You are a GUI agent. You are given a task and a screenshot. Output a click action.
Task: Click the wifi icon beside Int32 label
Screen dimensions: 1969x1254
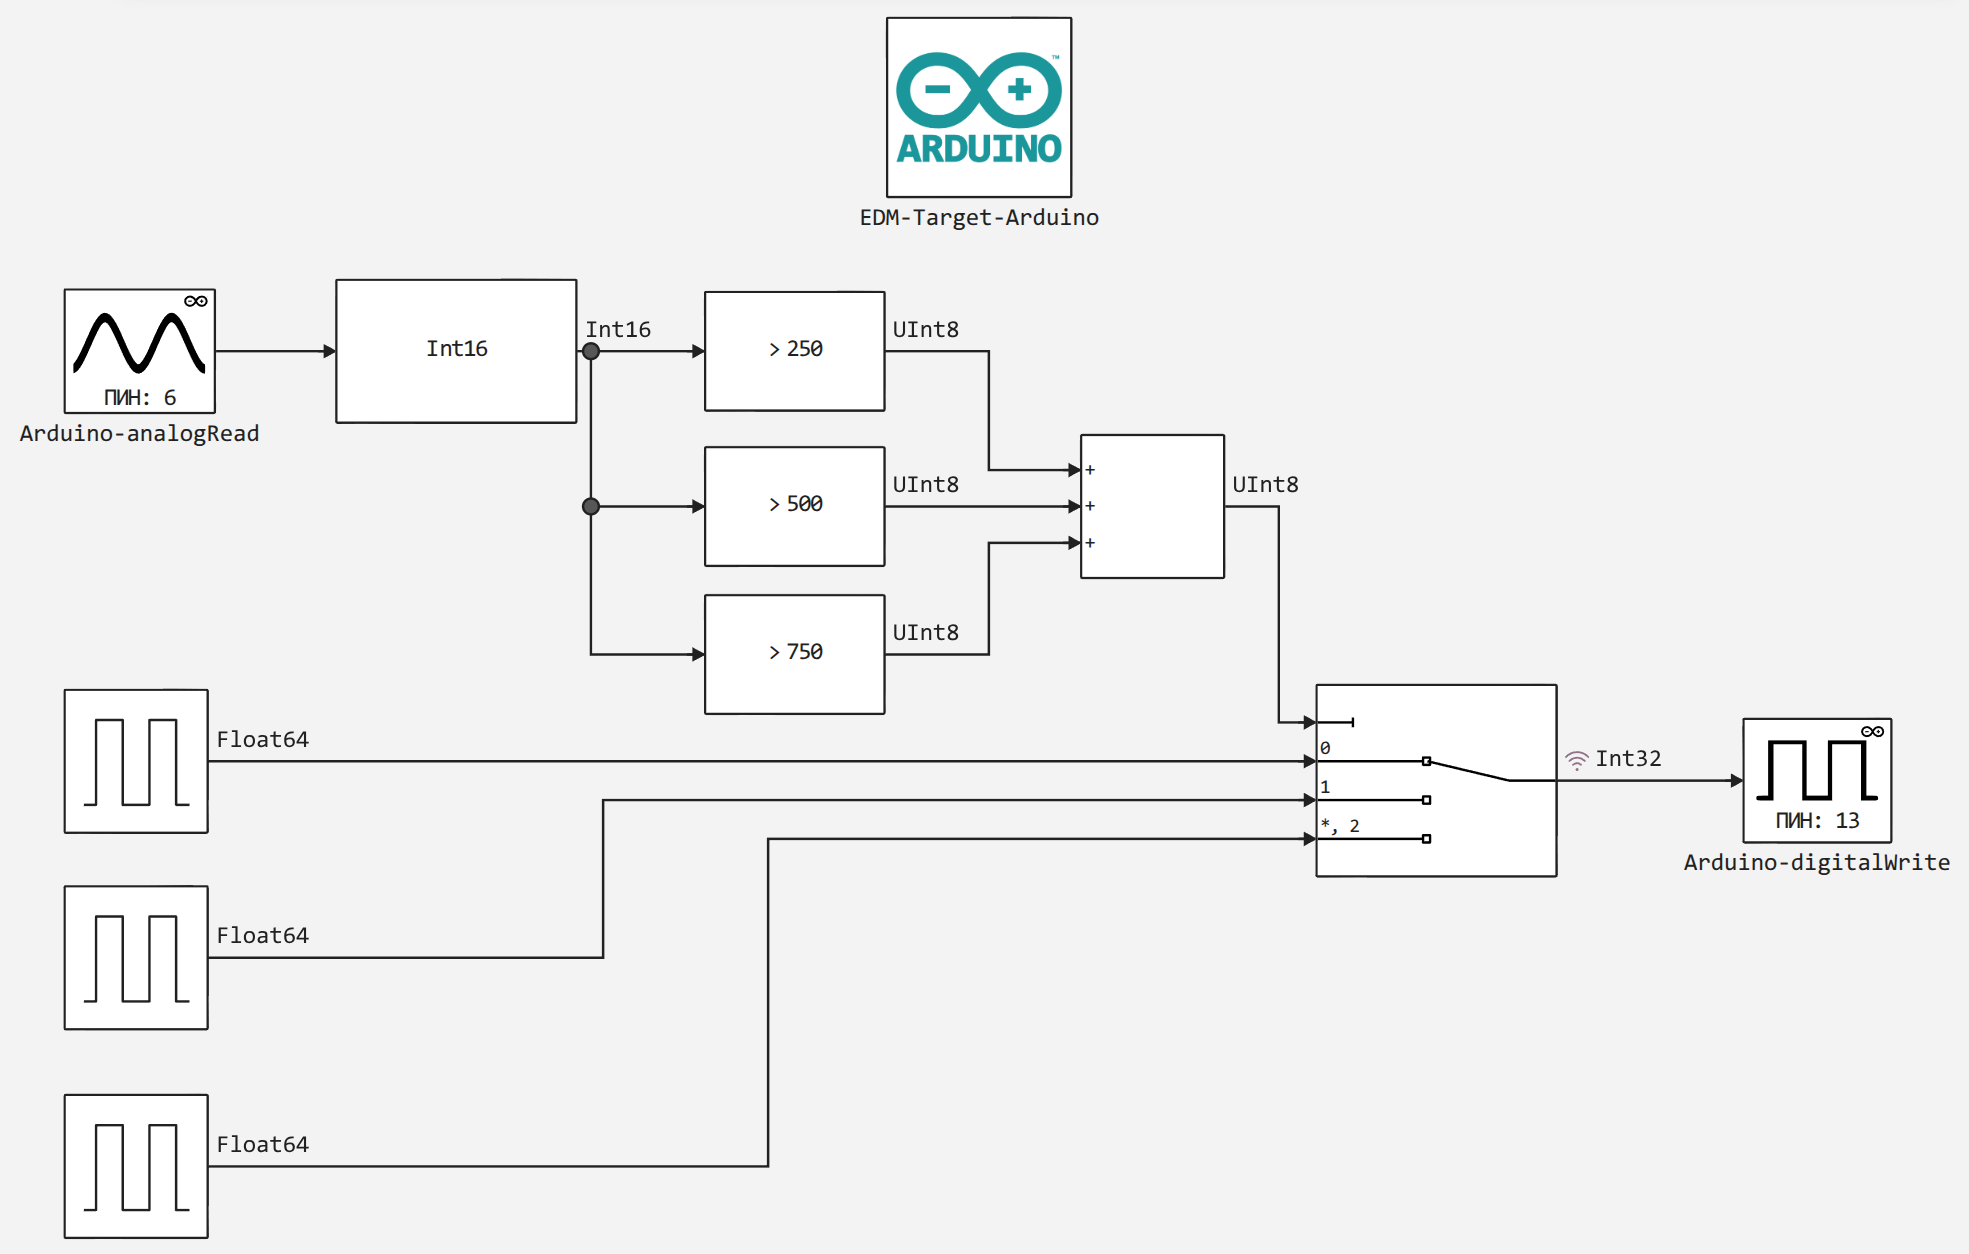pyautogui.click(x=1576, y=760)
